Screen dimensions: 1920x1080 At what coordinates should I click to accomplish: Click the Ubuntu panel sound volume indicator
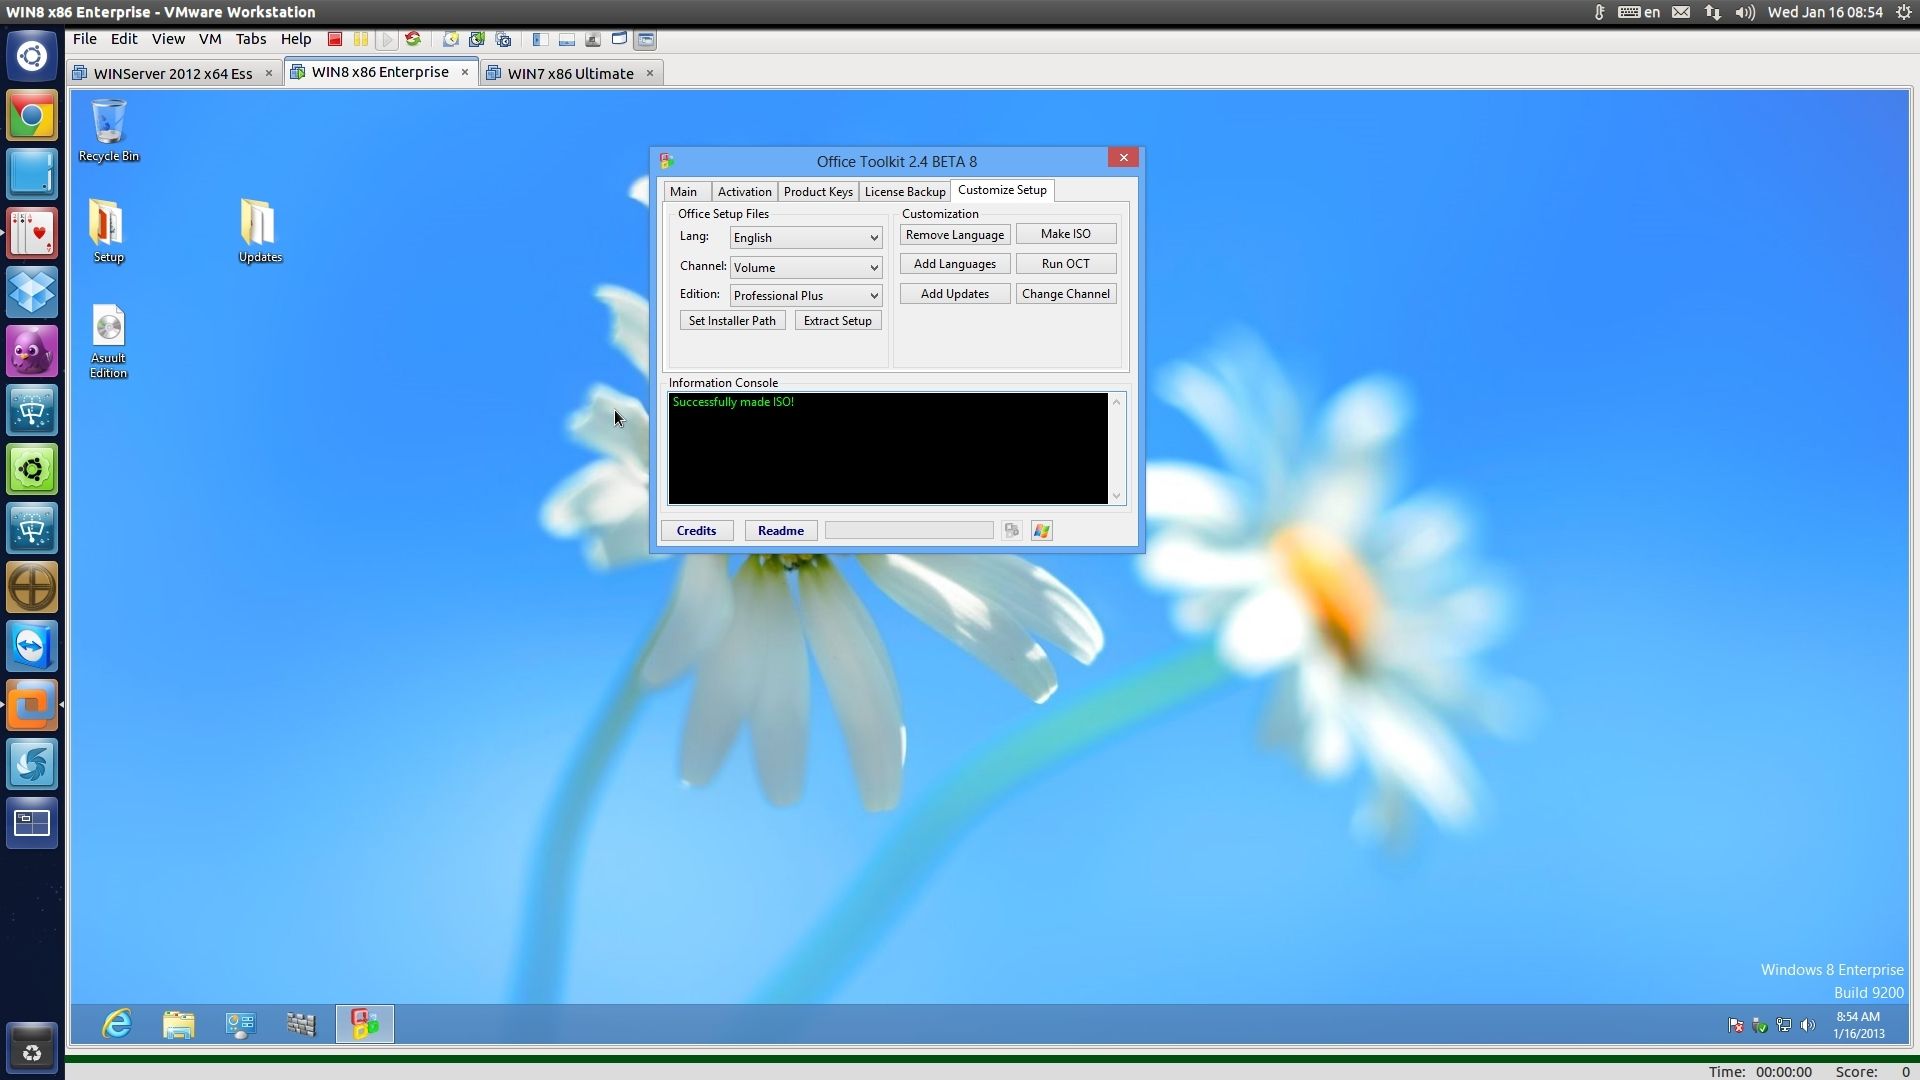tap(1745, 12)
